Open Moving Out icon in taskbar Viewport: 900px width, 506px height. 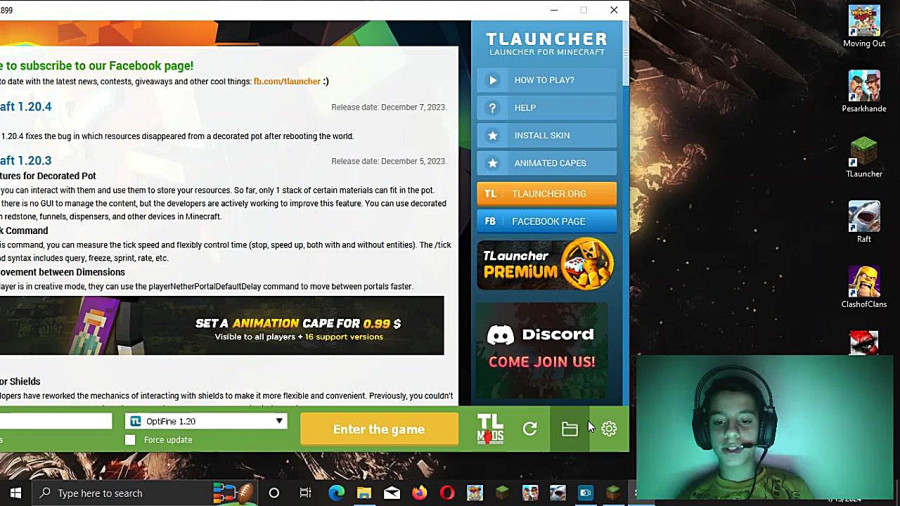475,493
